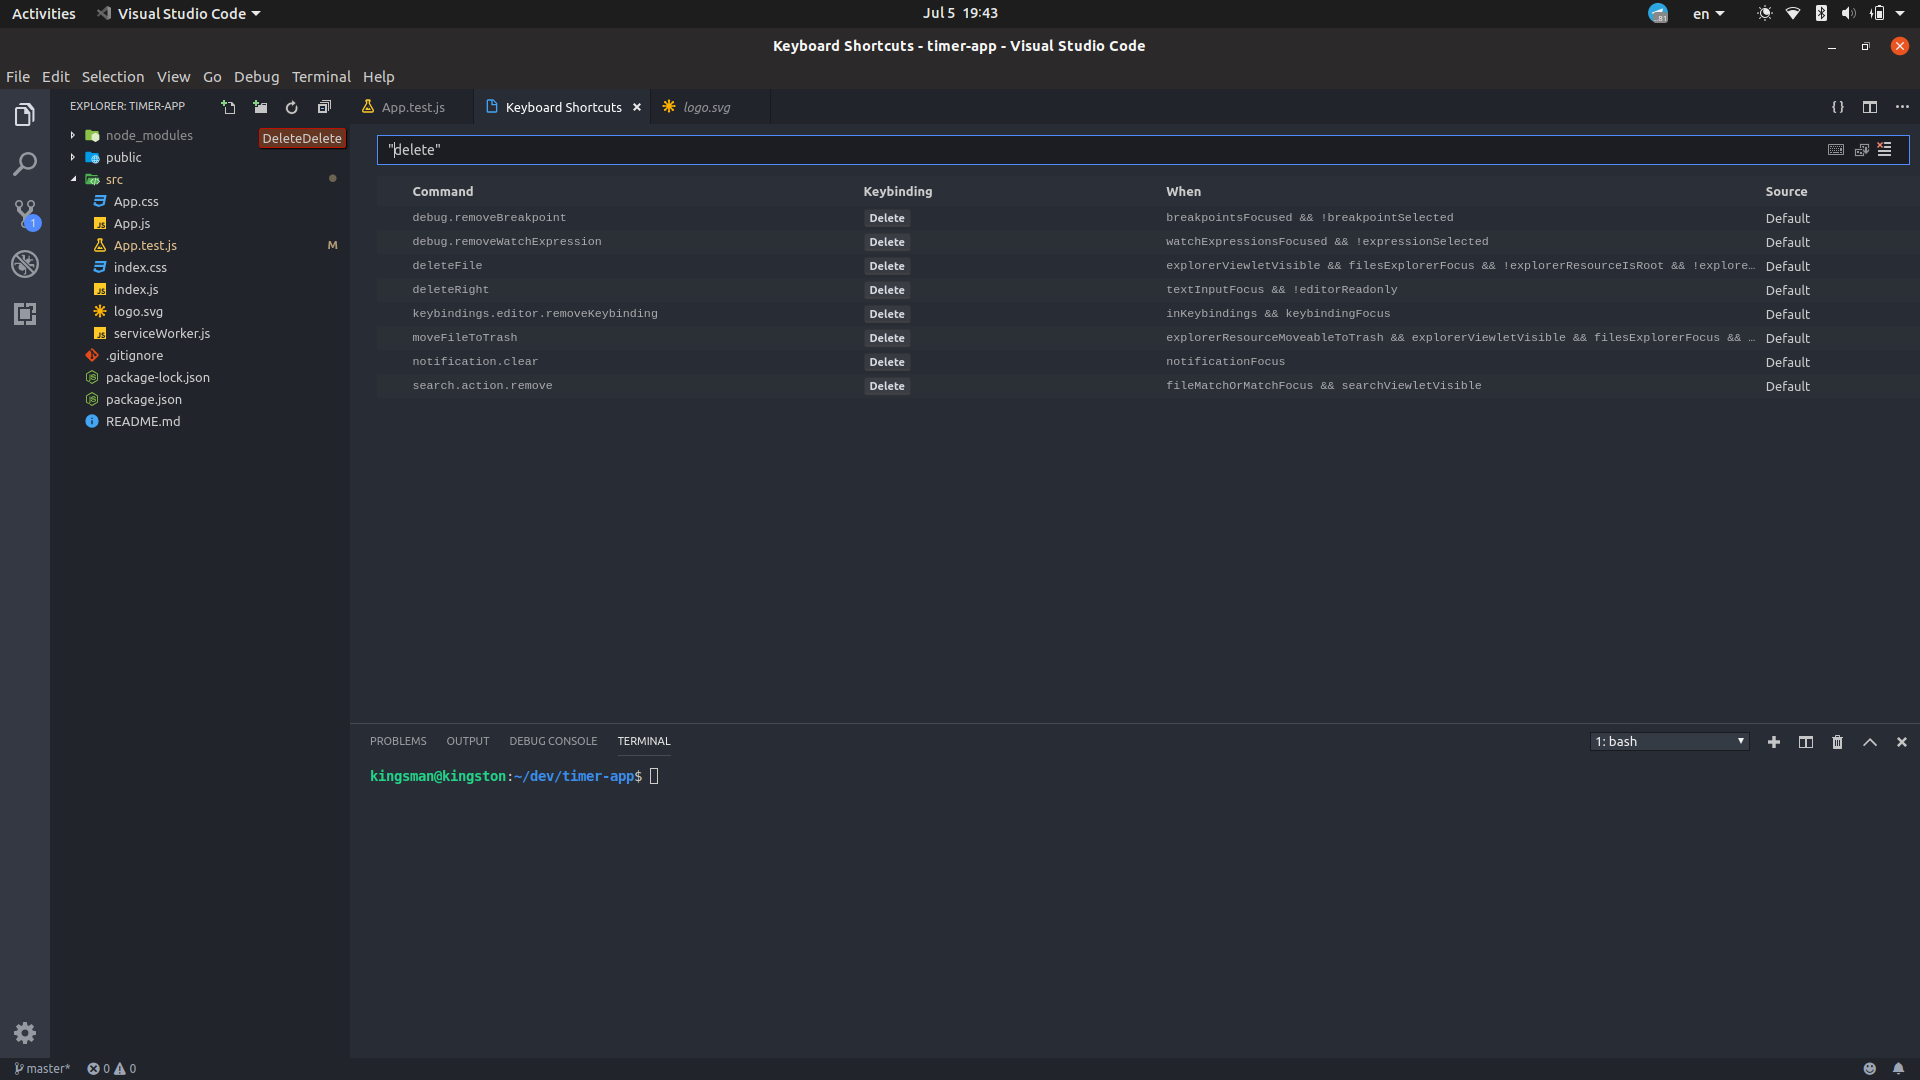
Task: Open the feedback smiley in status bar
Action: [1870, 1069]
